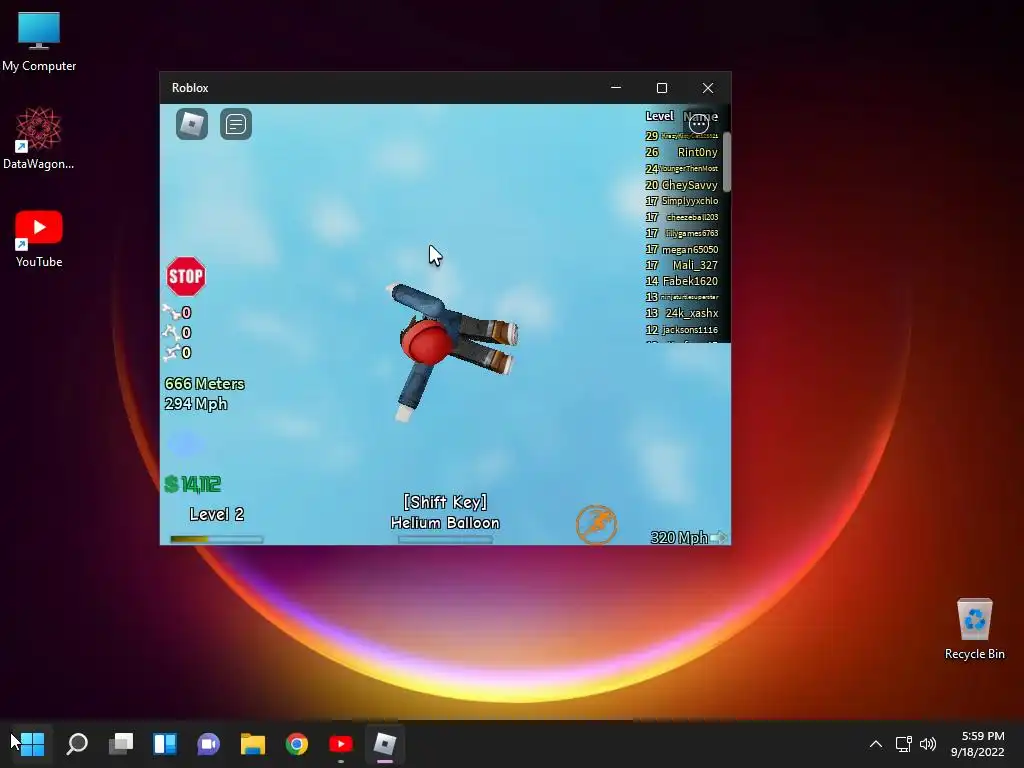This screenshot has height=768, width=1024.
Task: Select the Recycle Bin desktop icon
Action: pyautogui.click(x=974, y=630)
